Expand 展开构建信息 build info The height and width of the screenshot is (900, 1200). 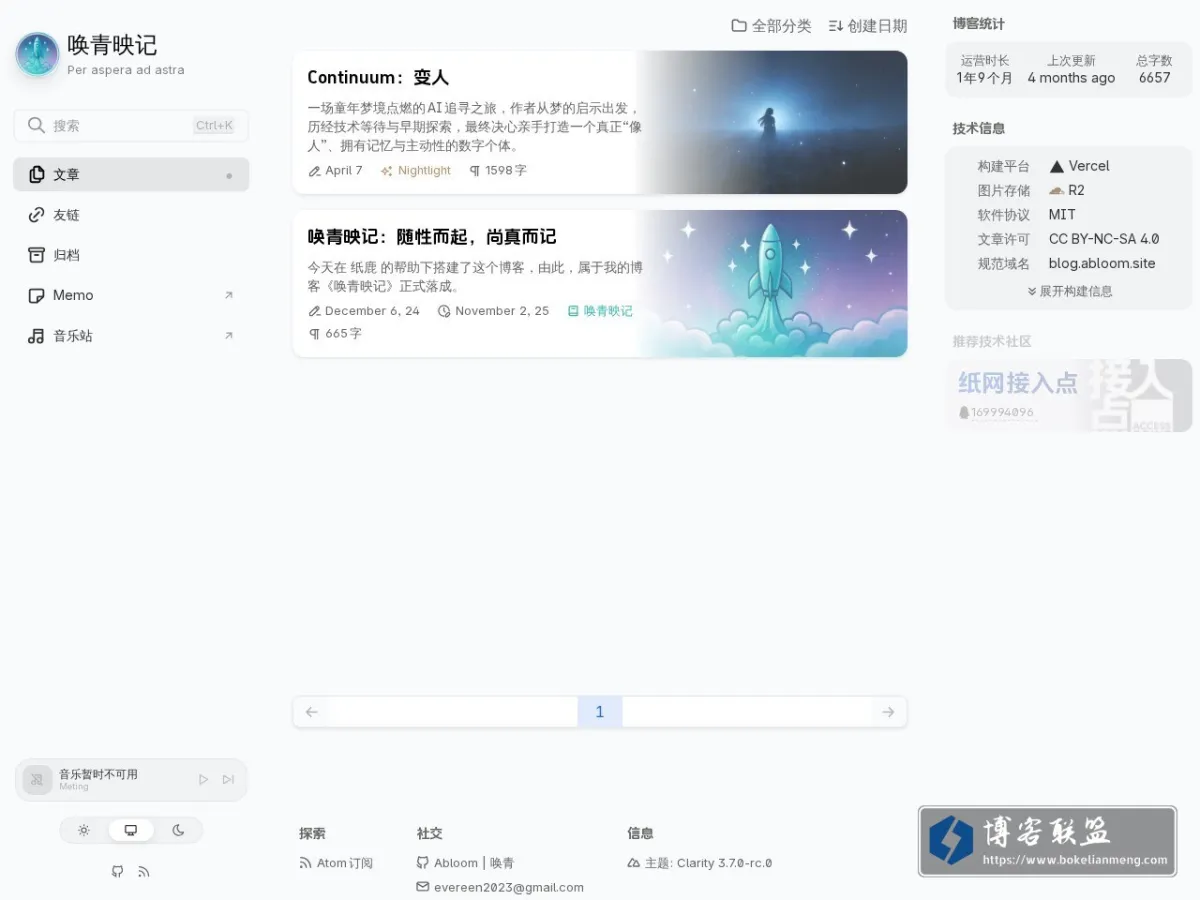point(1069,291)
